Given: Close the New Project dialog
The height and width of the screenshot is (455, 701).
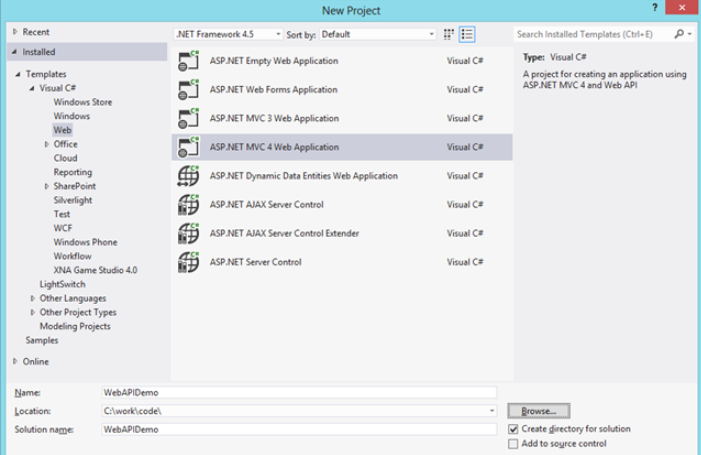Looking at the screenshot, I should (x=681, y=7).
